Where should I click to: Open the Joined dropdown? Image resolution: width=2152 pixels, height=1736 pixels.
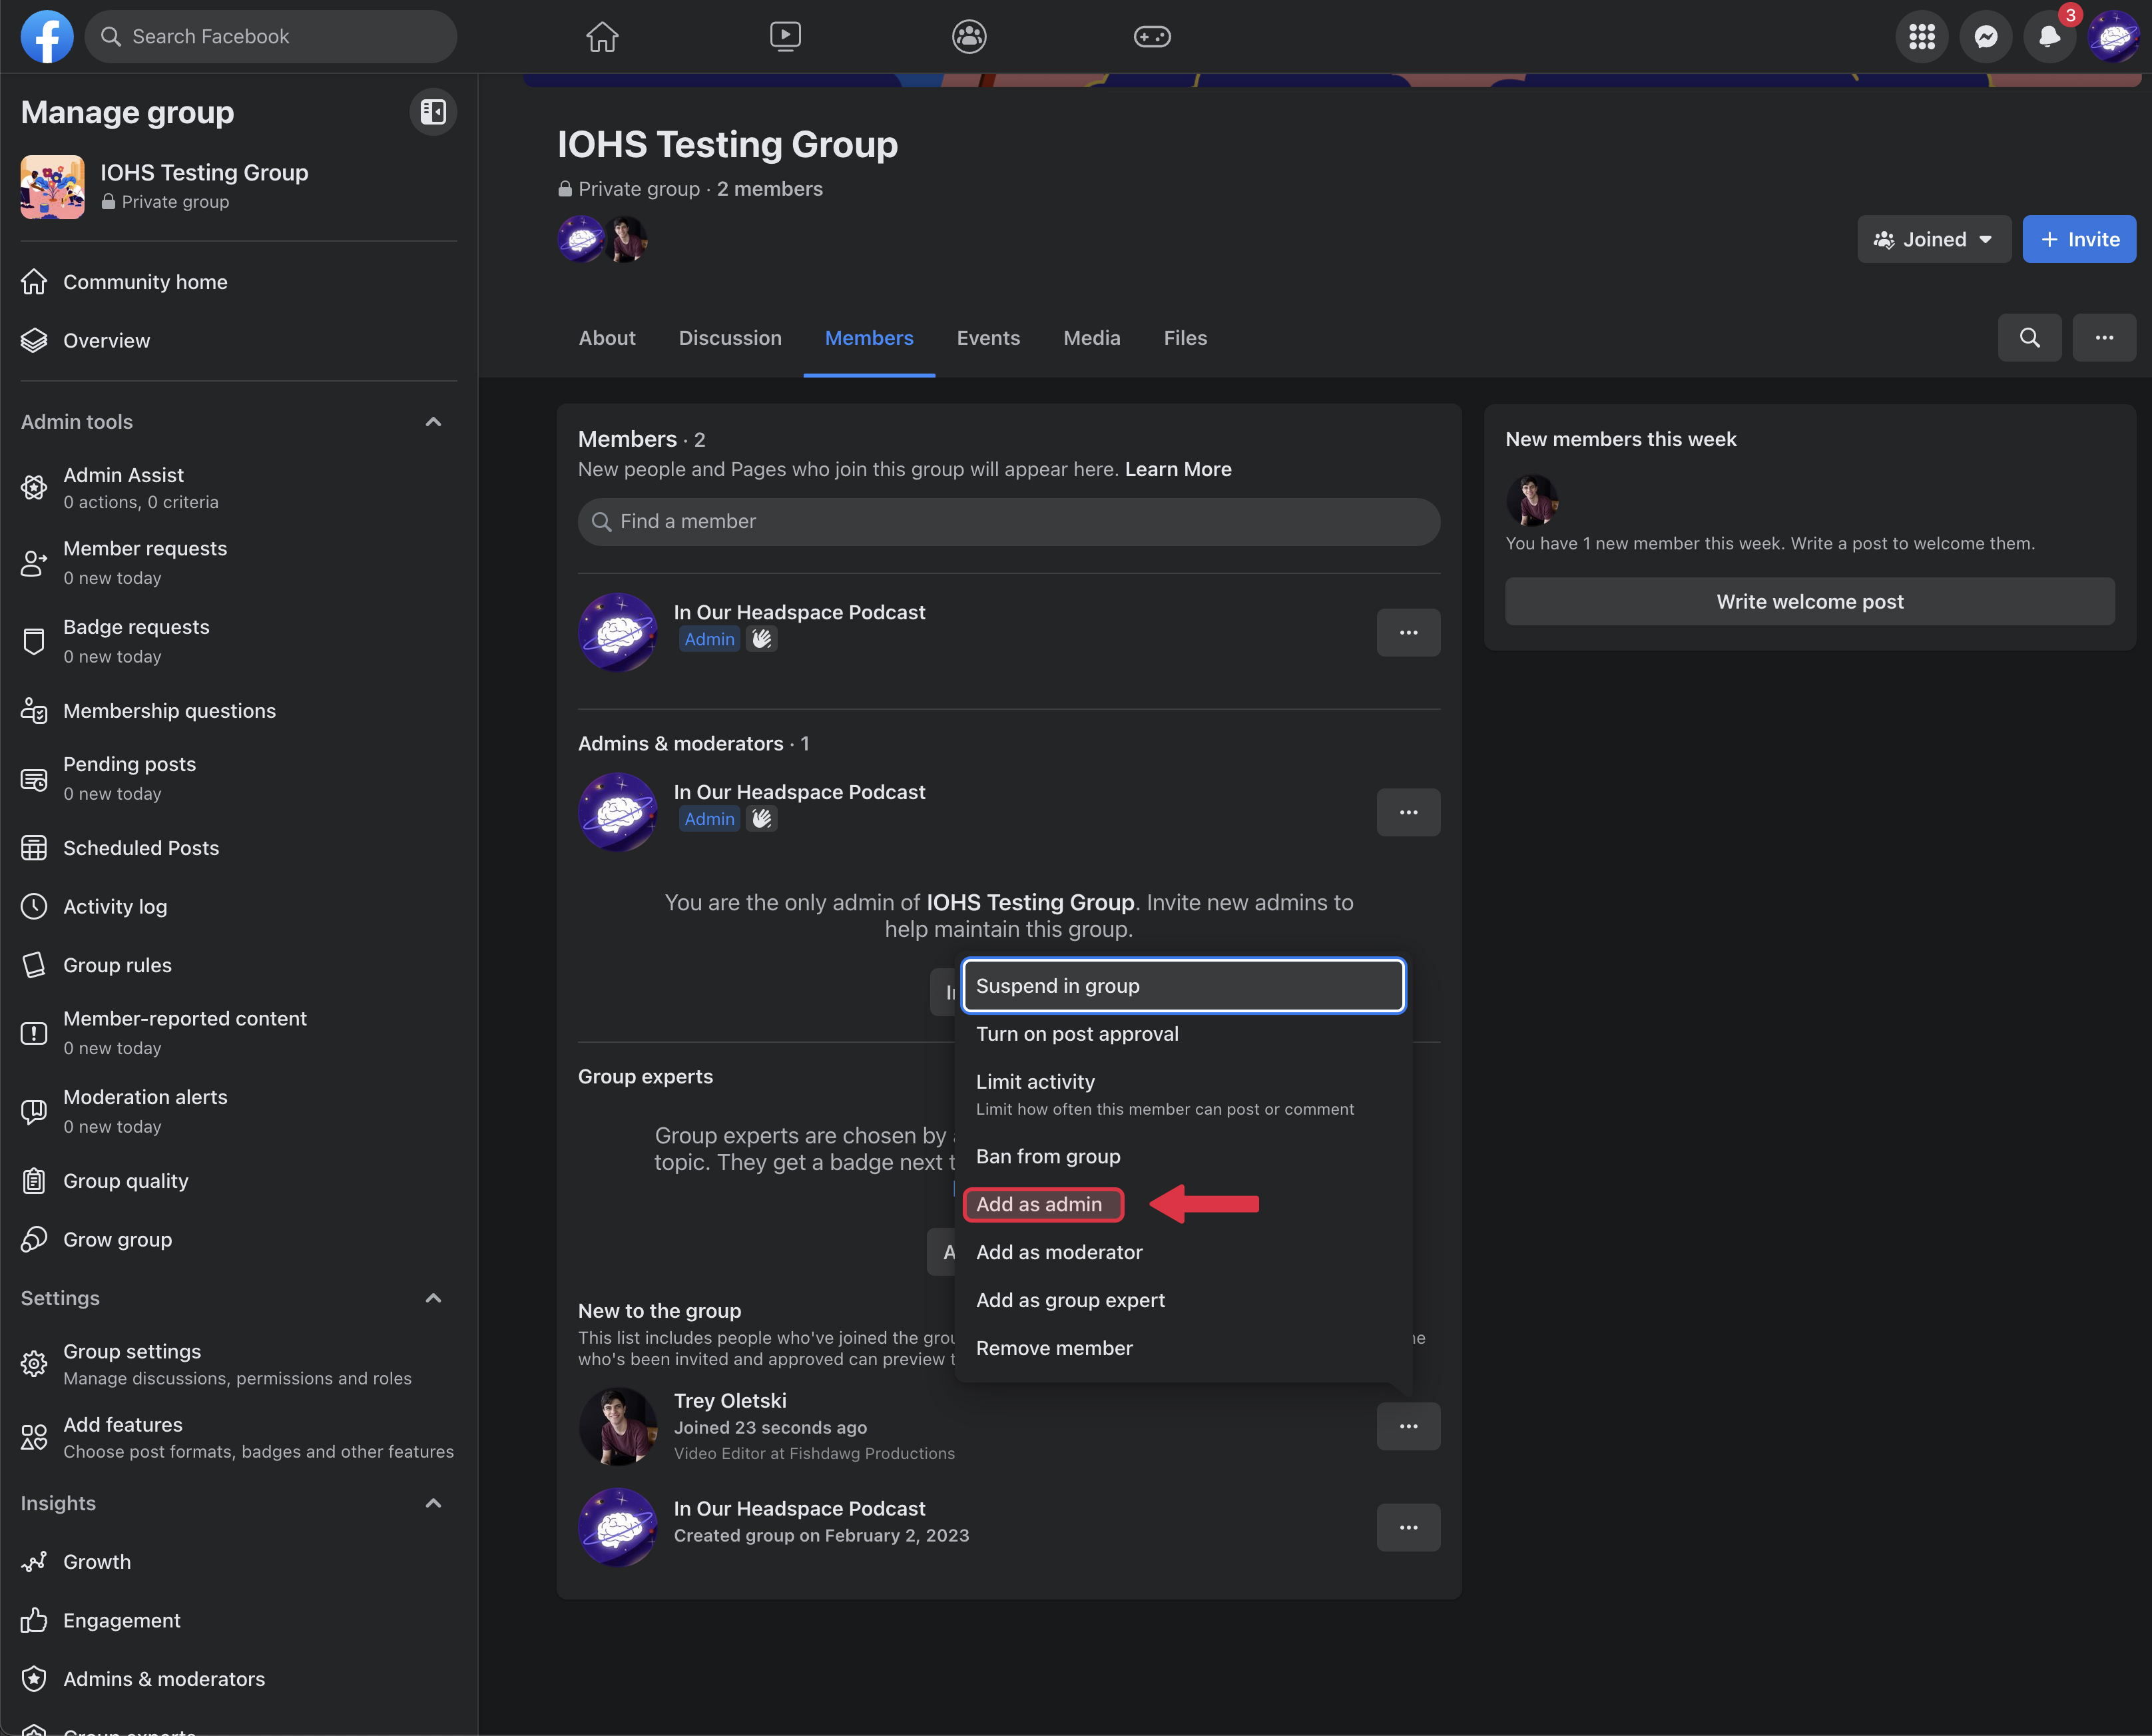click(1933, 239)
